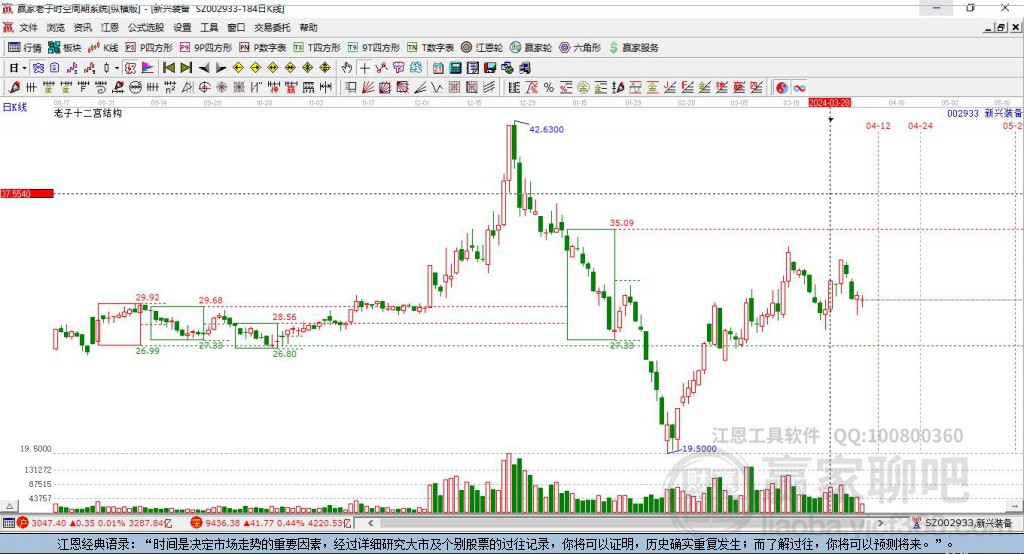The image size is (1024, 554).
Task: Switch to K线 view button
Action: coord(103,48)
